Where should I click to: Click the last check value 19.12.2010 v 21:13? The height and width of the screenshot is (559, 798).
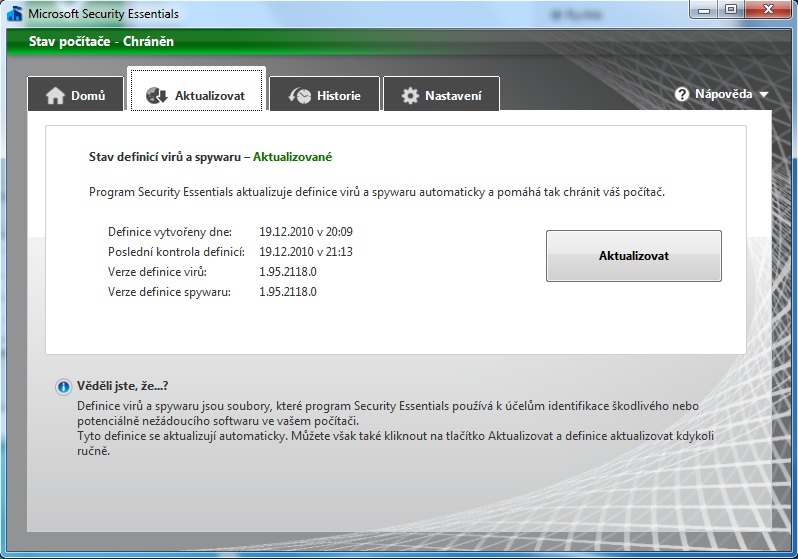tap(306, 251)
